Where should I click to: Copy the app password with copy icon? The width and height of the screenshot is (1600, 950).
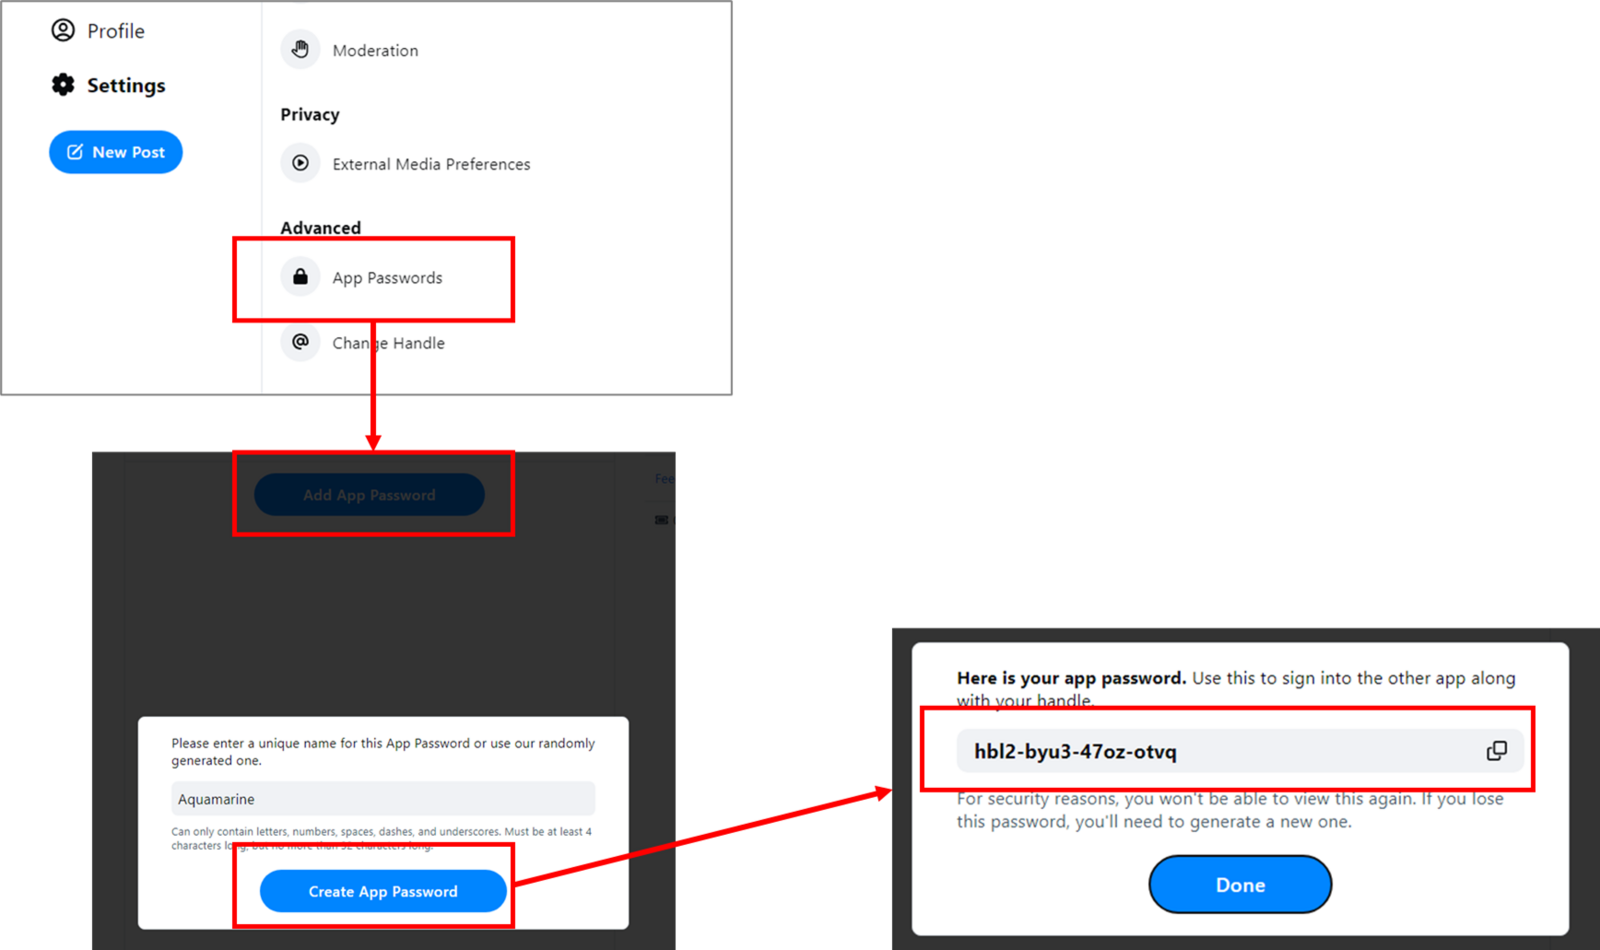(x=1496, y=751)
